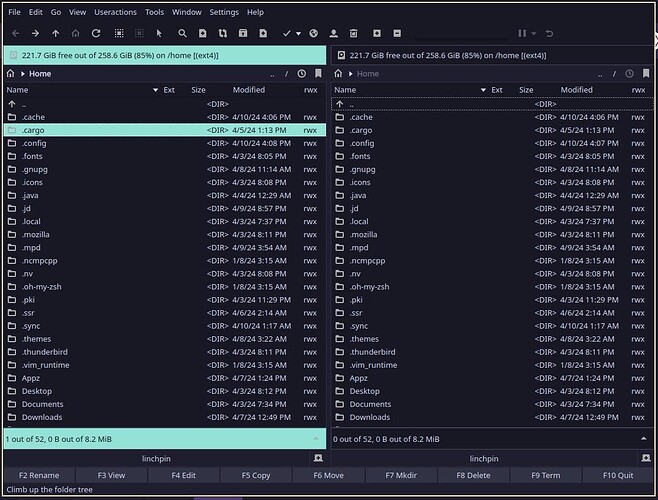Select the .mozilla folder in left panel

point(36,234)
